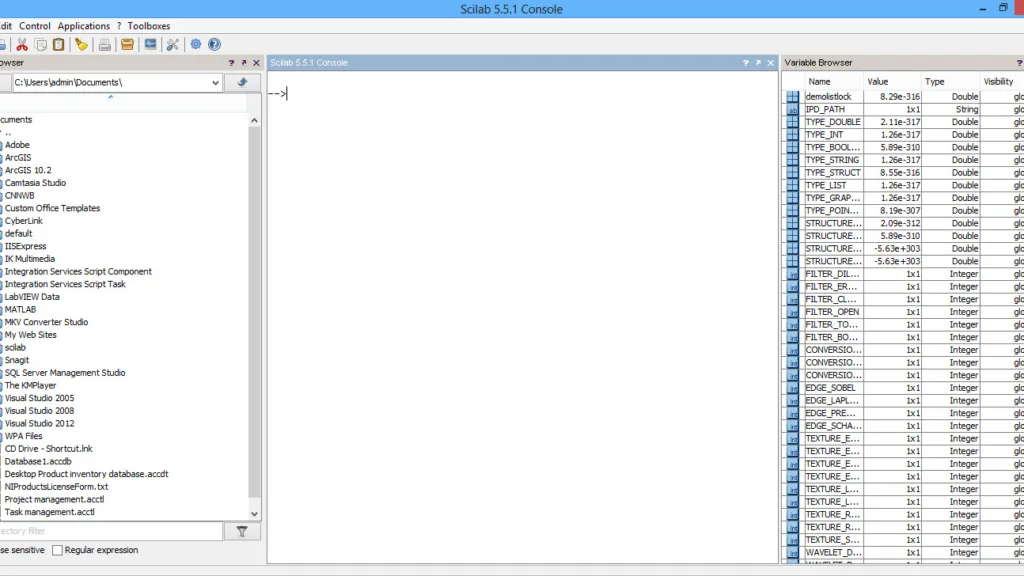Launch Xcos from the toolbar icon
Viewport: 1024px width, 576px height.
pos(150,44)
